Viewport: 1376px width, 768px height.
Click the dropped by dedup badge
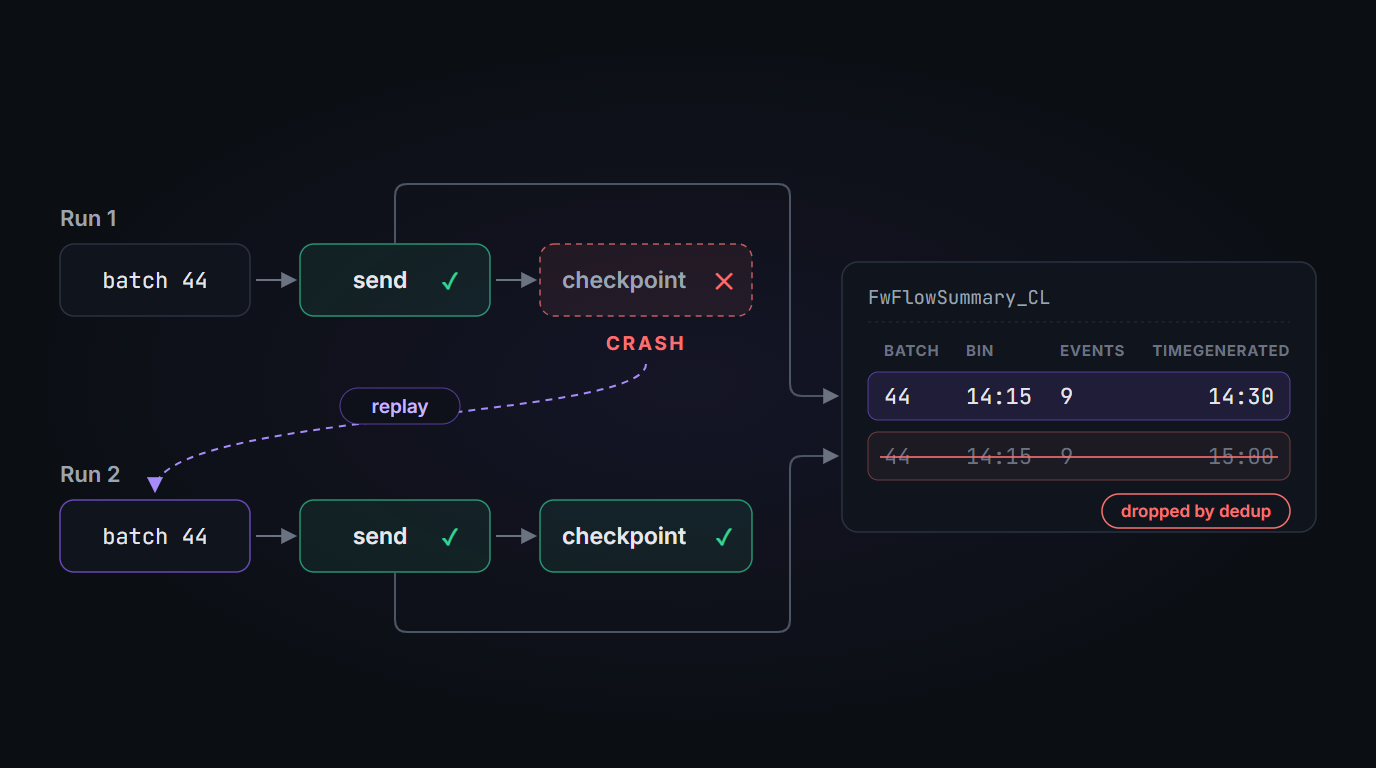point(1196,511)
